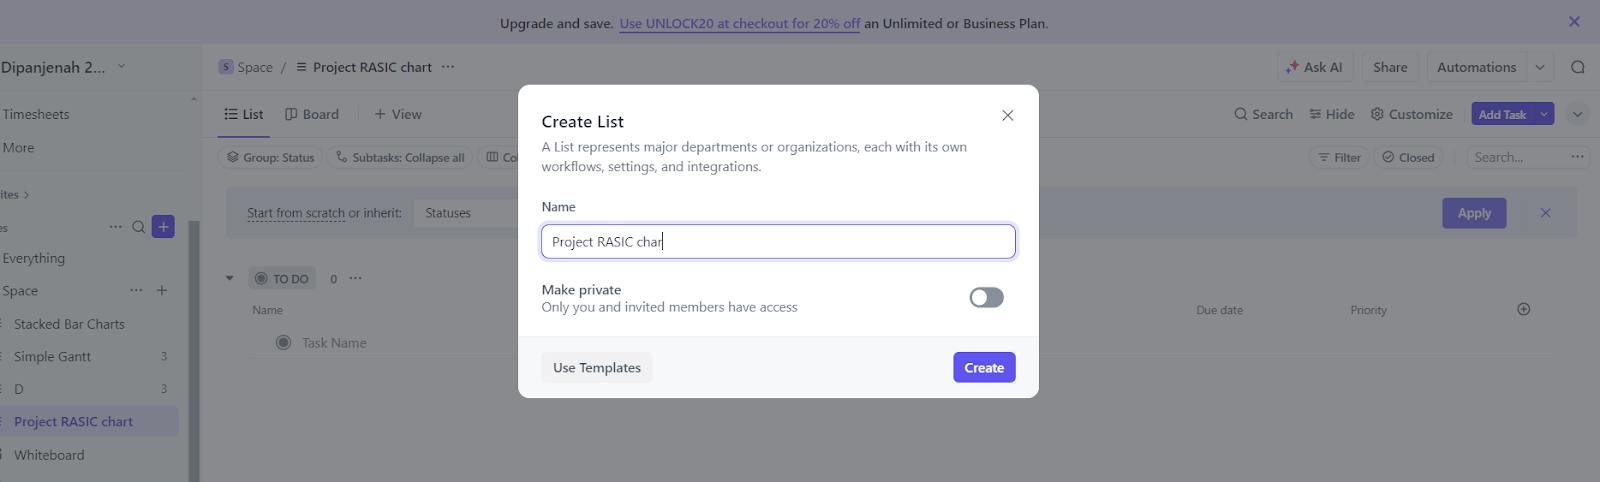
Task: Search the sidebar using magnifier icon
Action: [139, 227]
